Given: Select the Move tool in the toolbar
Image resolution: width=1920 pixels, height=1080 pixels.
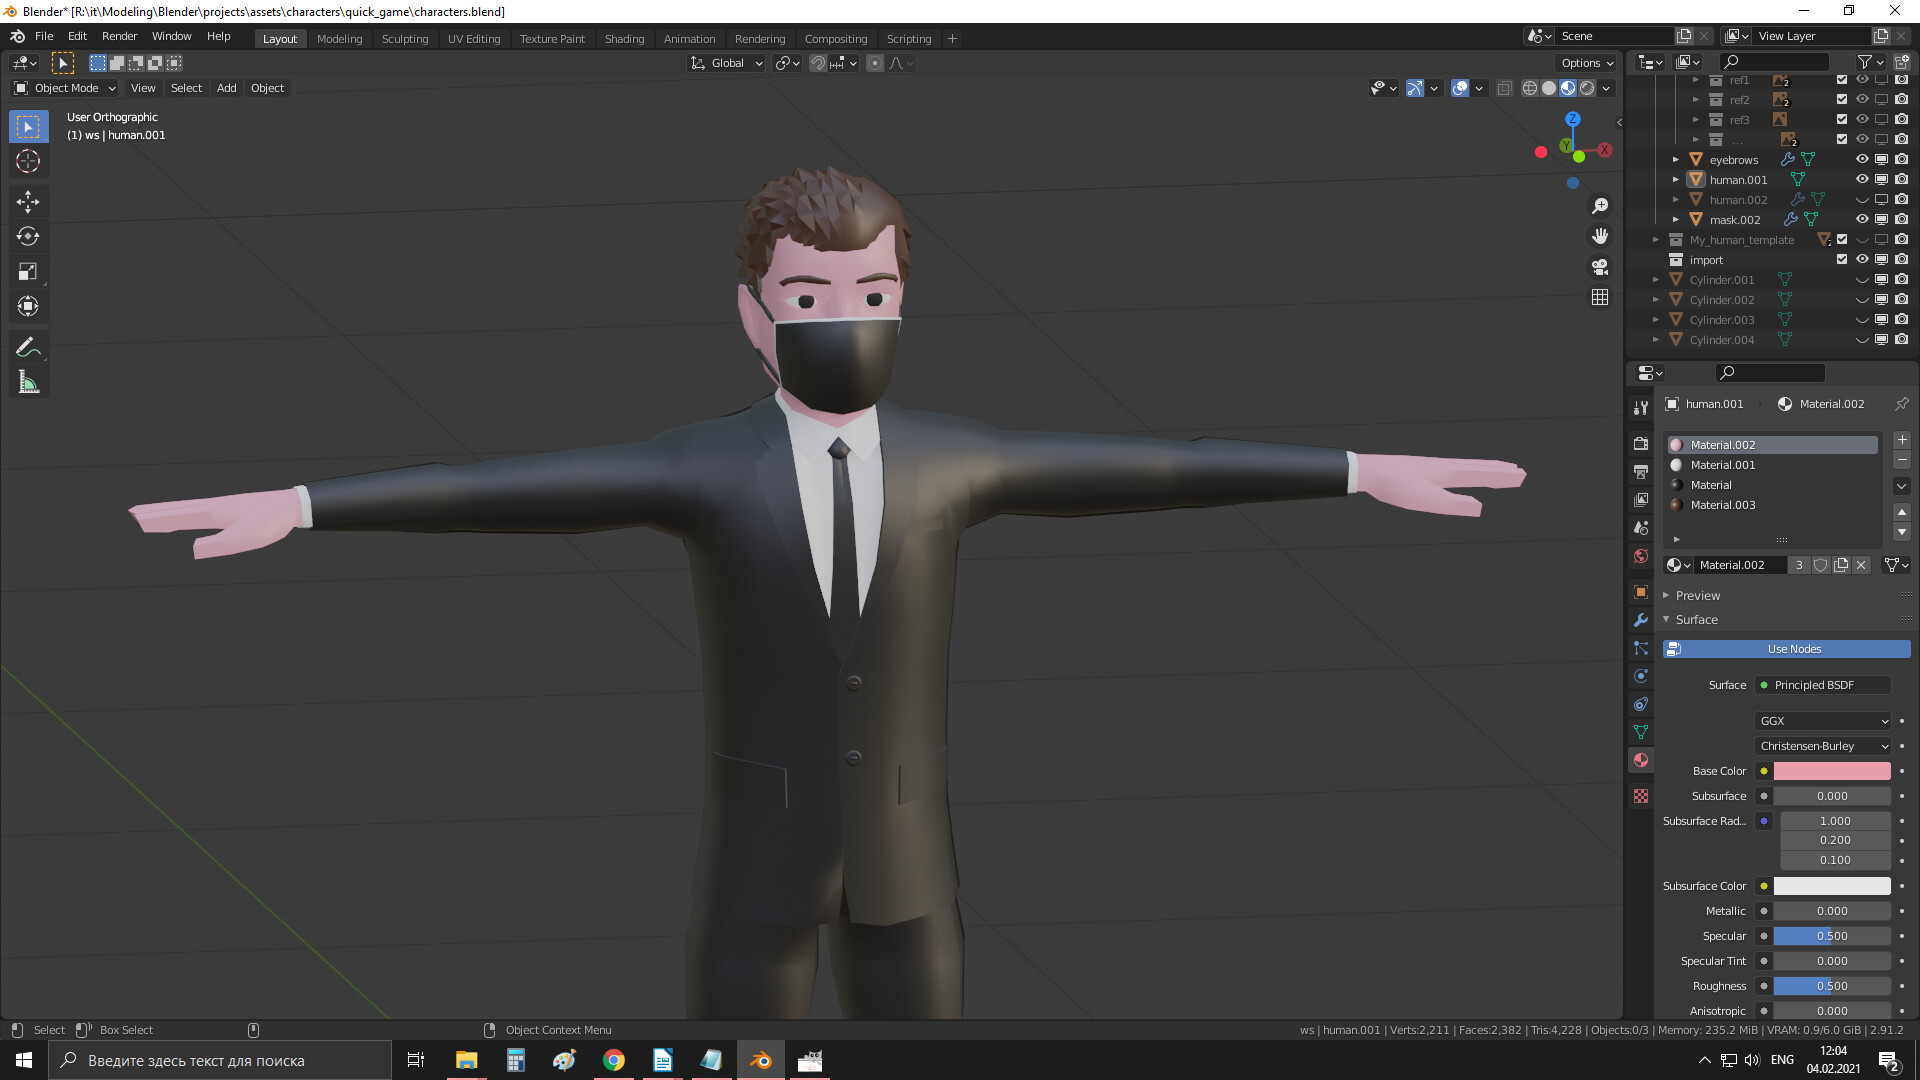Looking at the screenshot, I should (28, 203).
